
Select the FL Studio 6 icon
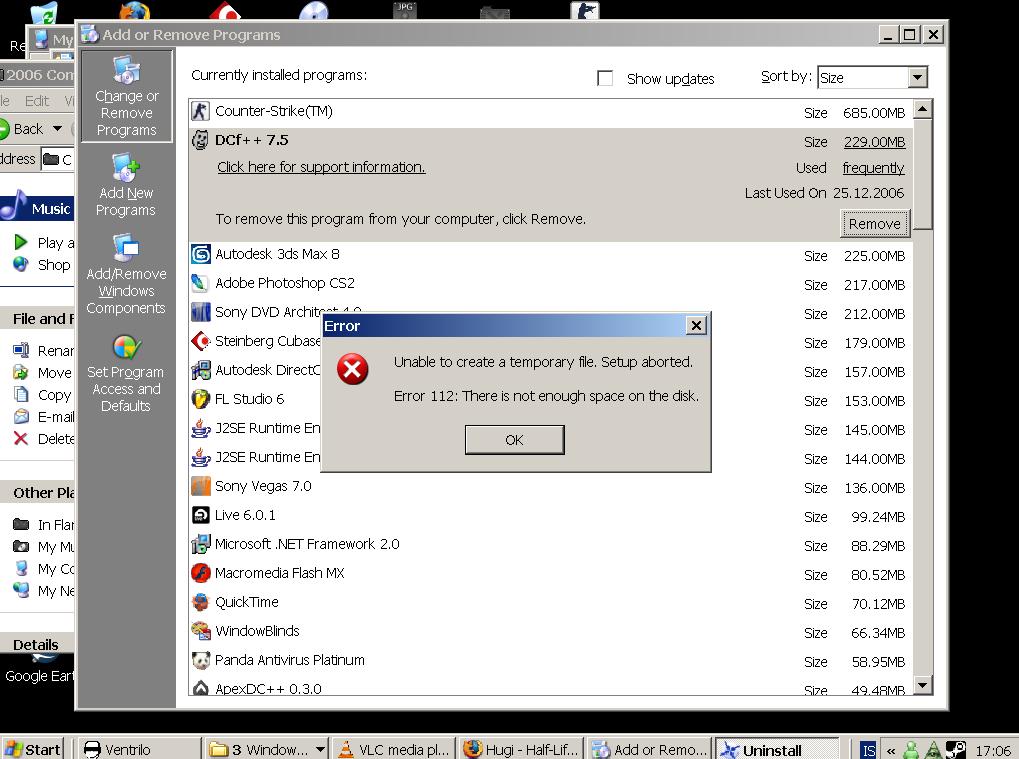click(200, 398)
